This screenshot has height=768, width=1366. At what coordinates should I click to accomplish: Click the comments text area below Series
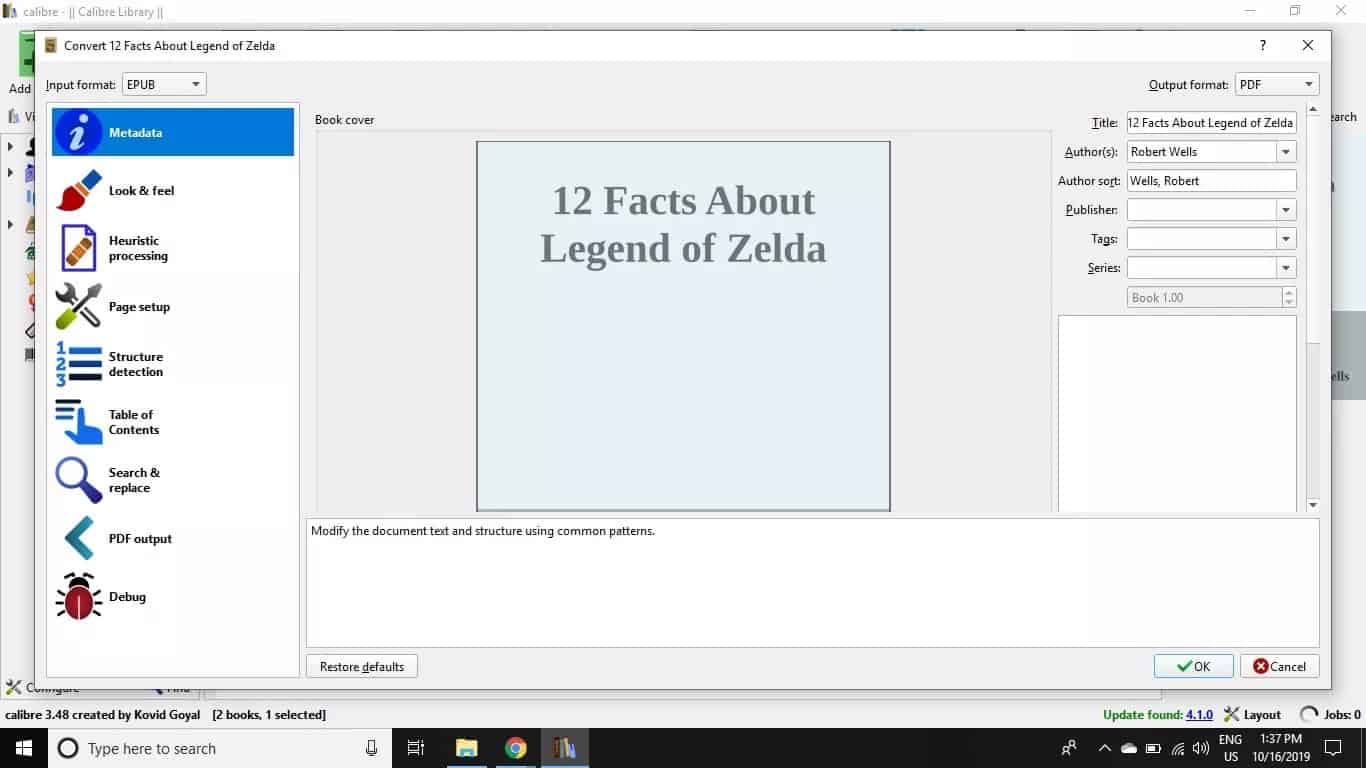coord(1177,414)
